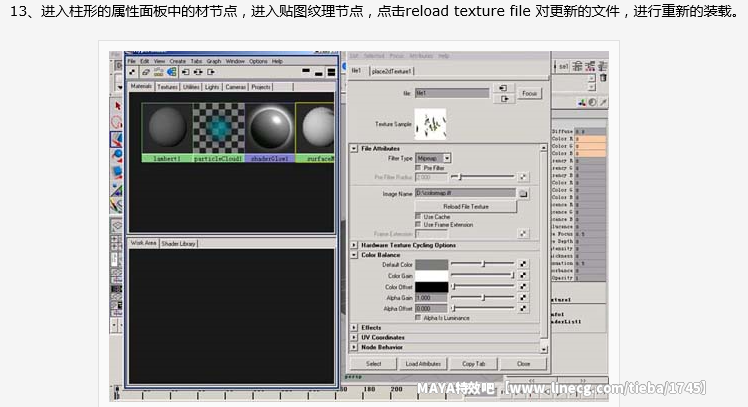Show top tabs only layout icon
Image resolution: width=748 pixels, height=407 pixels.
[x=306, y=72]
